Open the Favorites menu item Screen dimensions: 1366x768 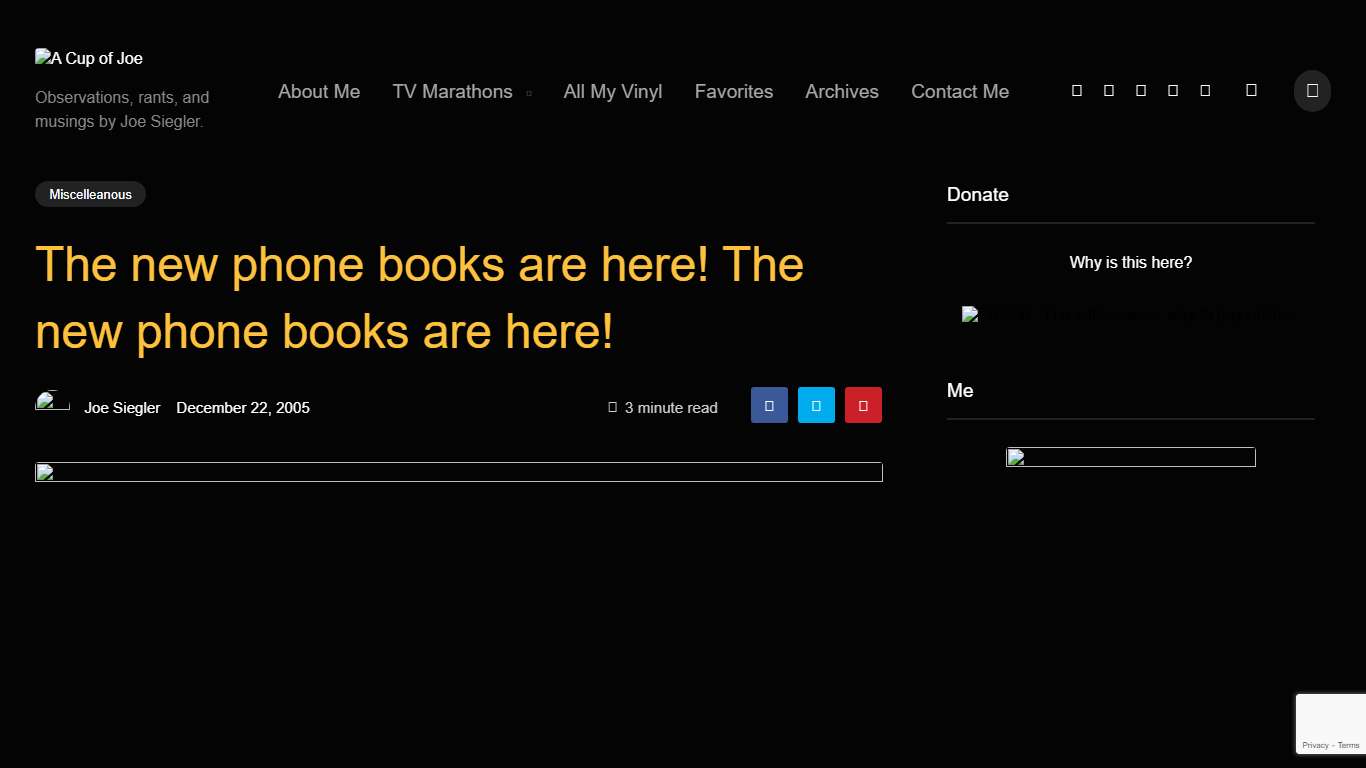click(x=734, y=91)
